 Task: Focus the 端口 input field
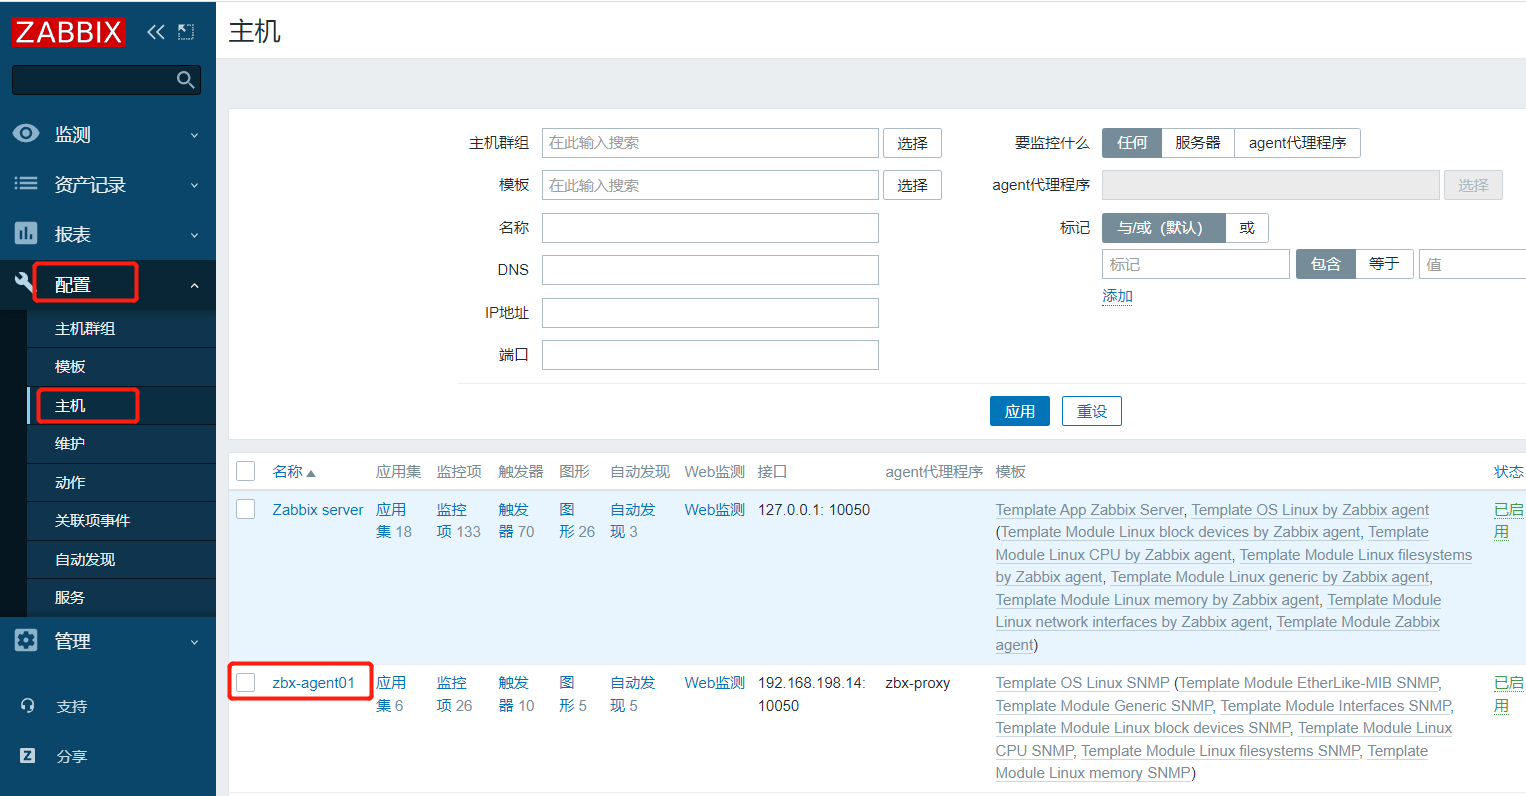[710, 355]
